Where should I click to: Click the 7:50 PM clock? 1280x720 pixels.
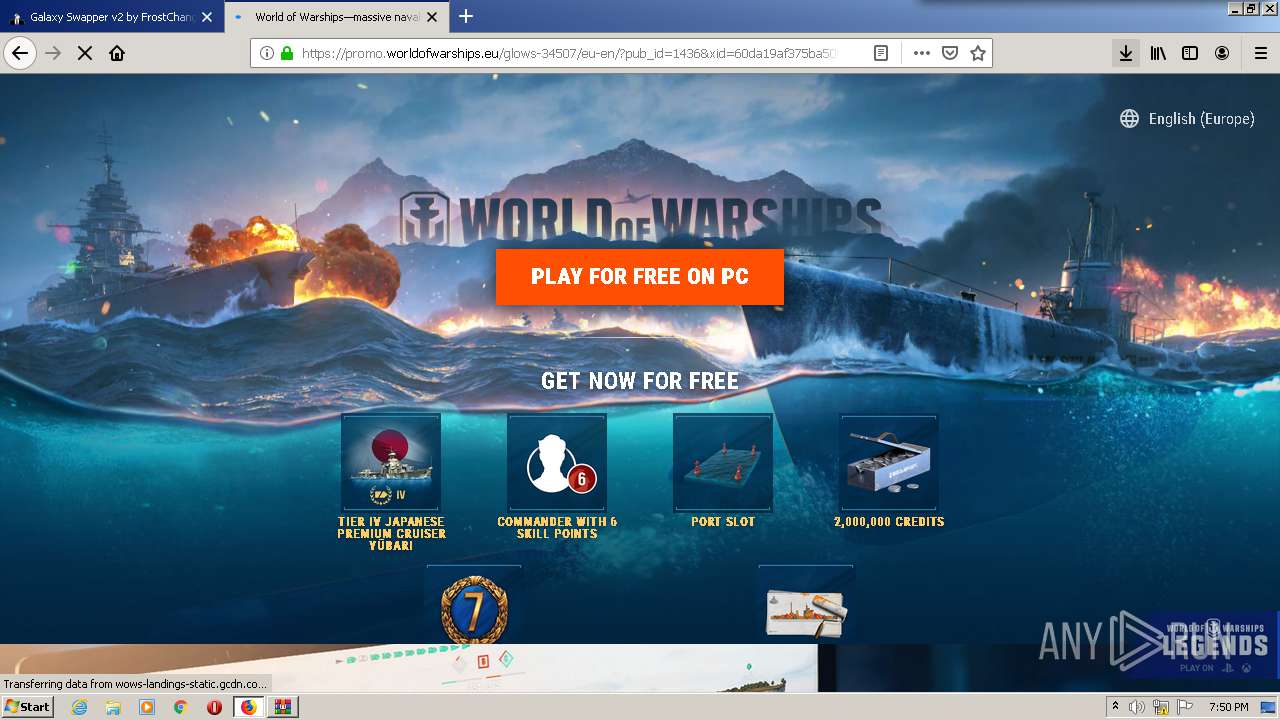1229,707
